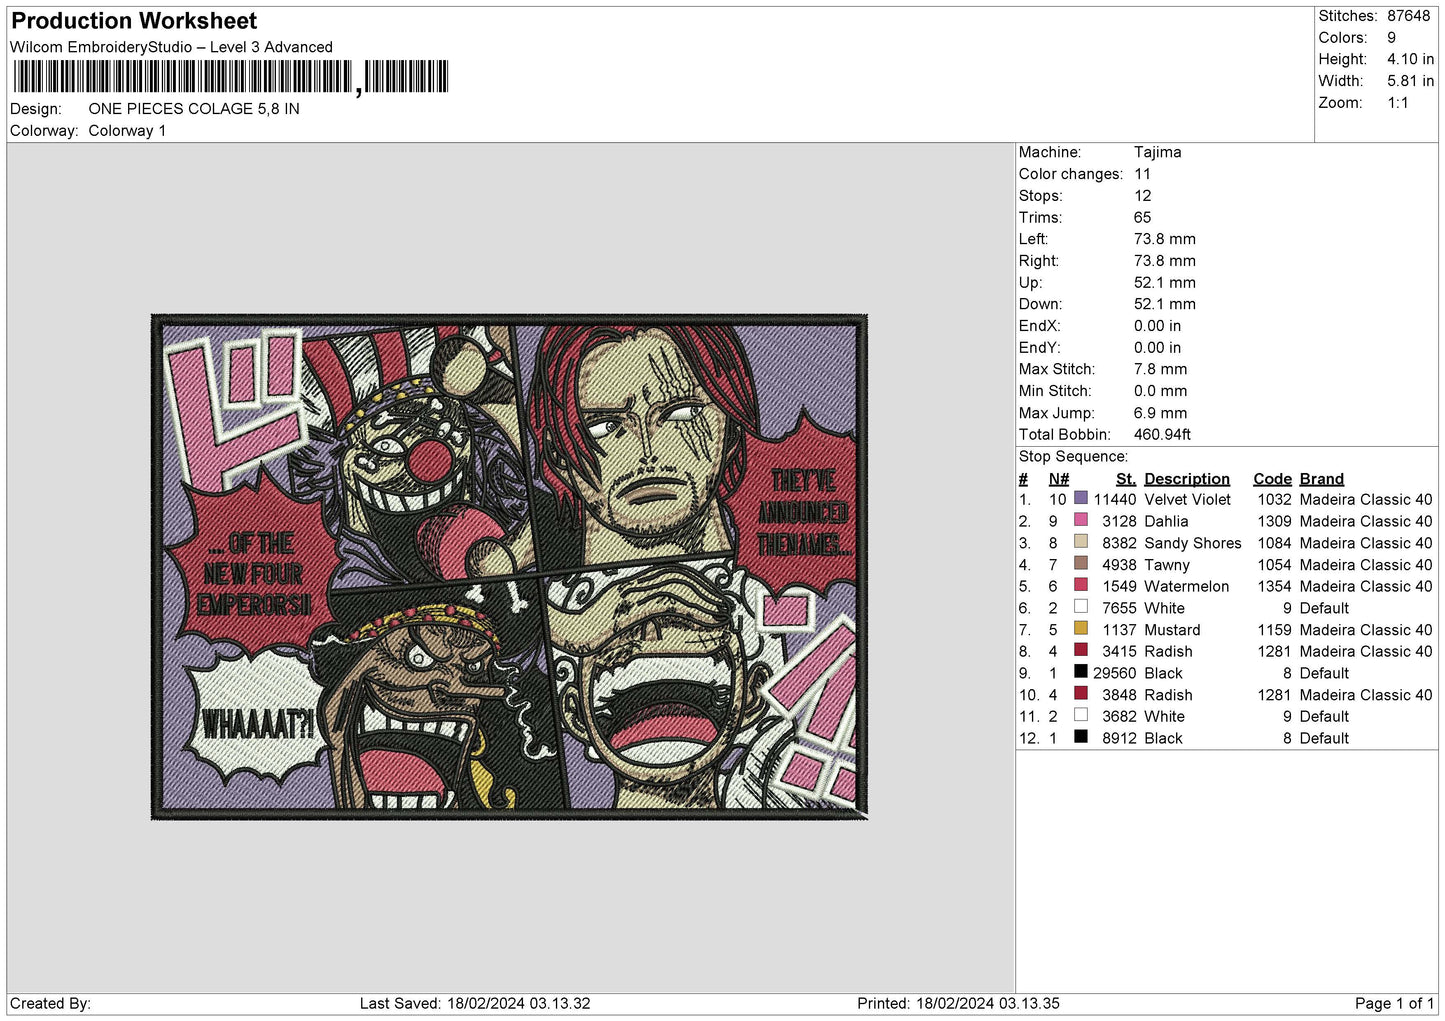
Task: Select the Zoom value '1:1'
Action: tap(1398, 103)
